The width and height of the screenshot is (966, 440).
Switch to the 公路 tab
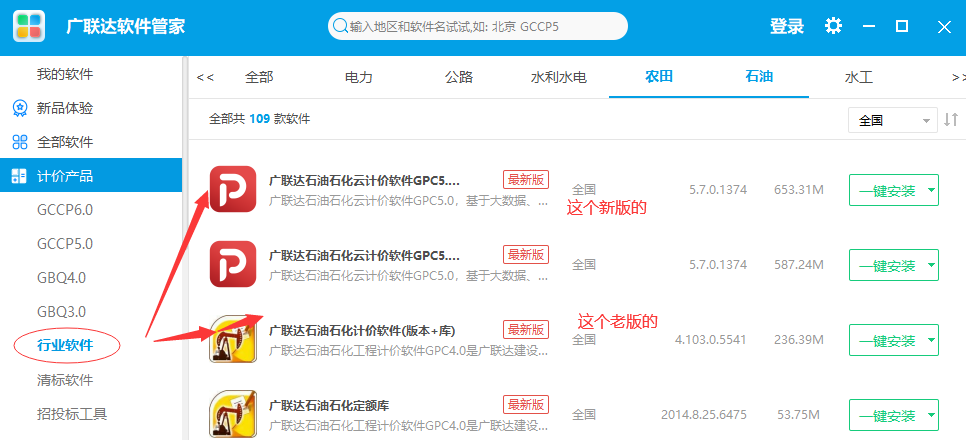pyautogui.click(x=458, y=77)
